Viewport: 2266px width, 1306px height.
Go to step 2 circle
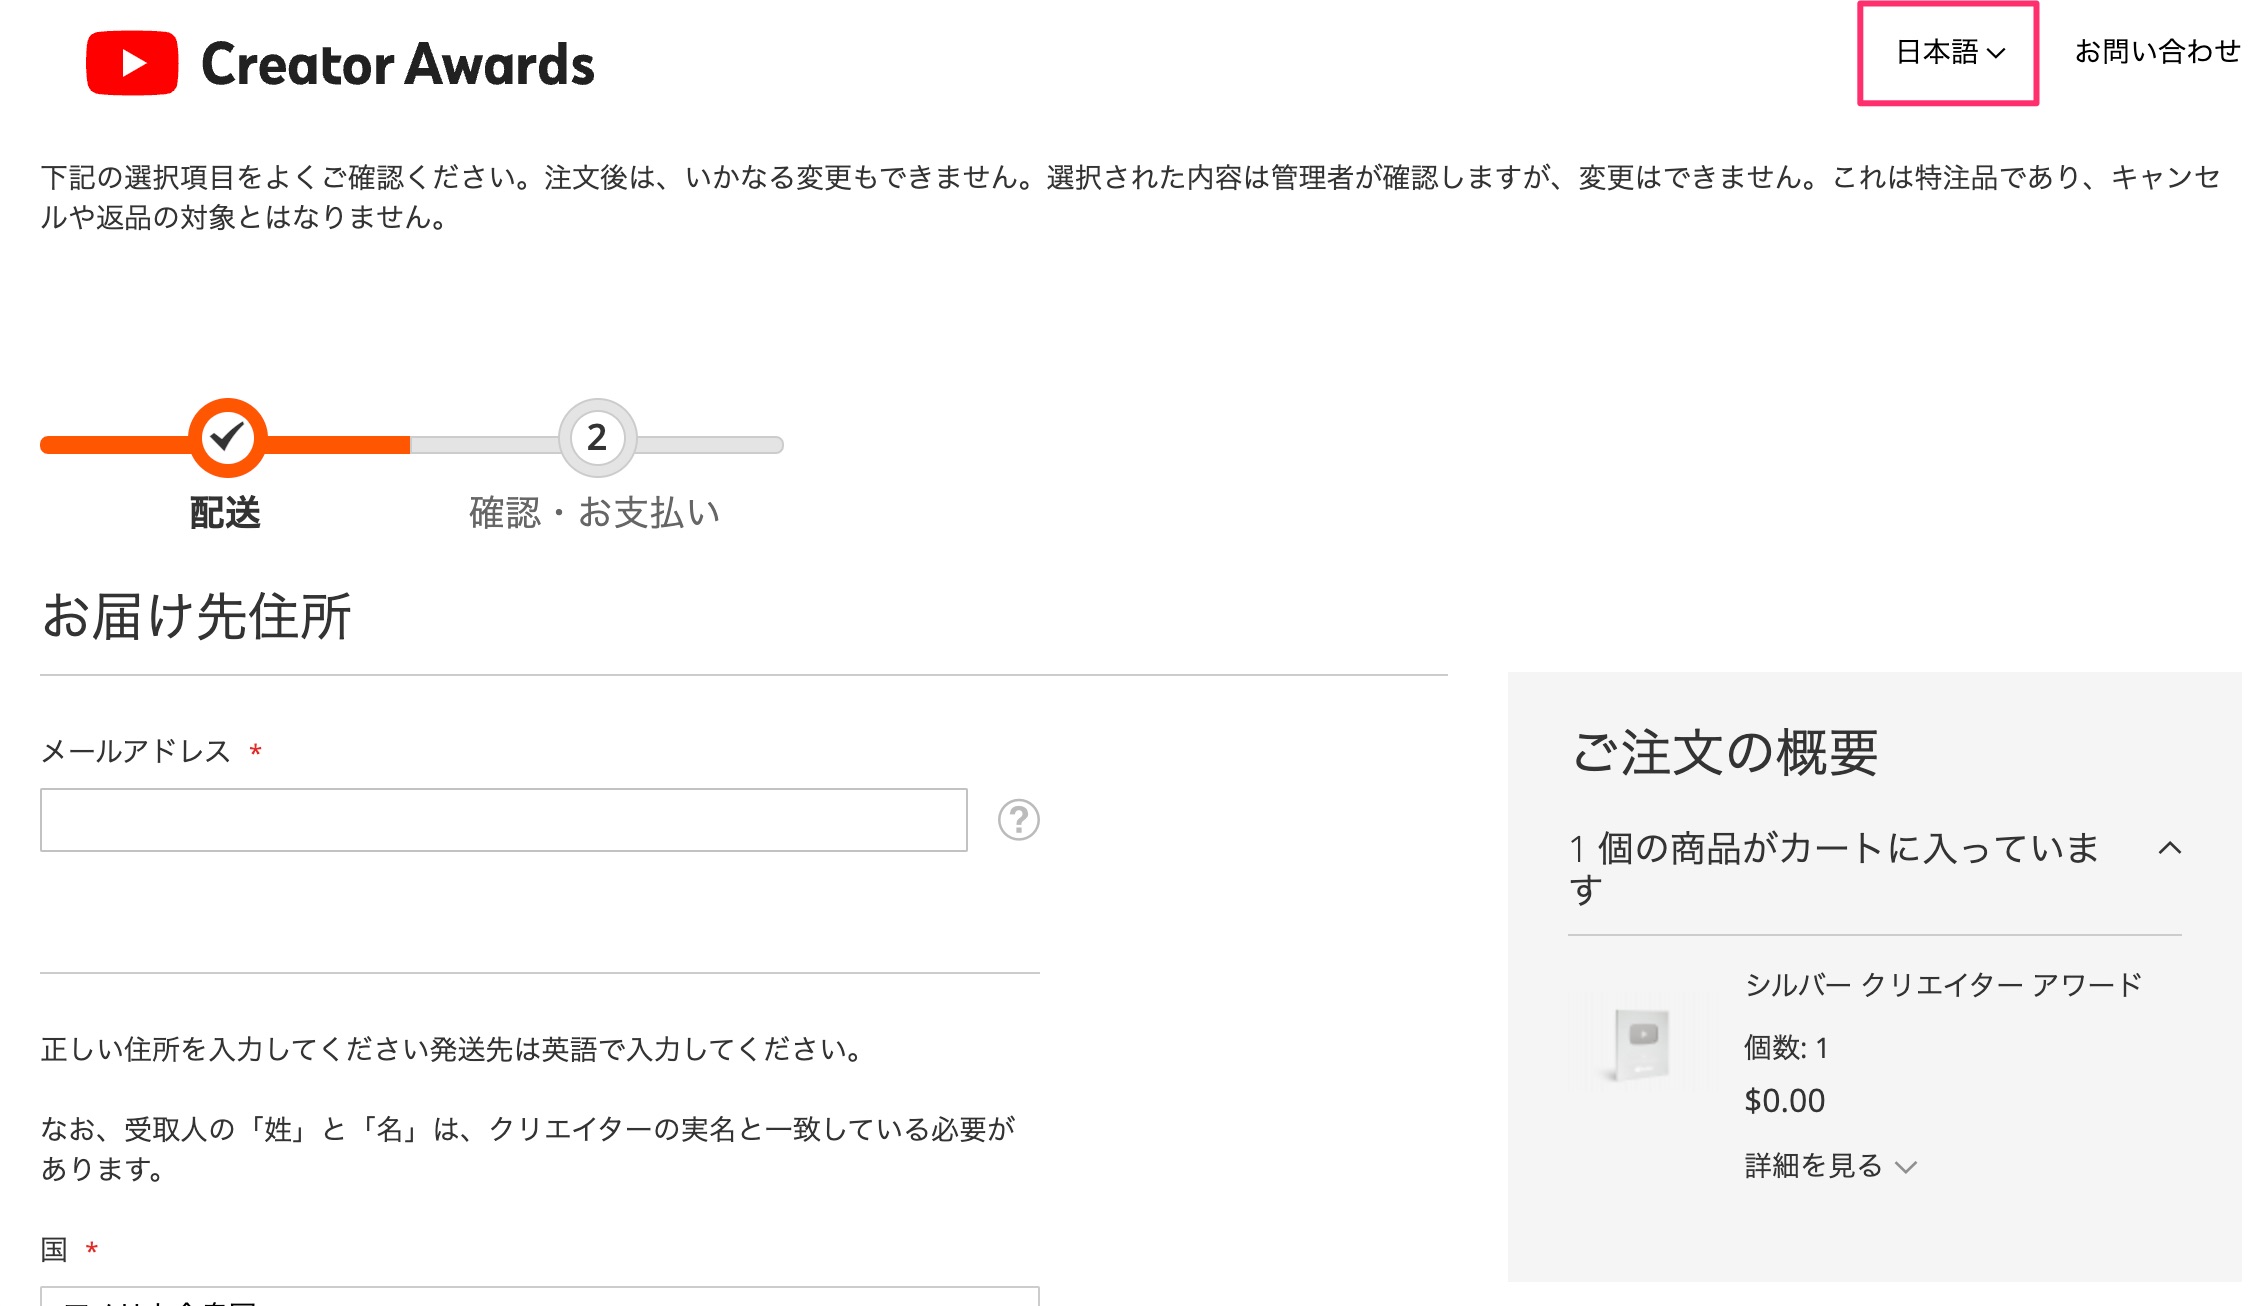[x=597, y=437]
